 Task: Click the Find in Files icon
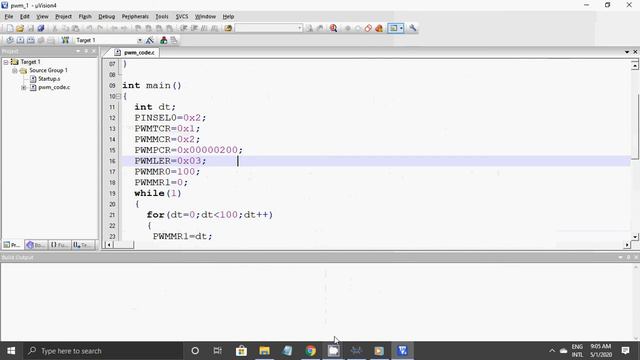(228, 28)
